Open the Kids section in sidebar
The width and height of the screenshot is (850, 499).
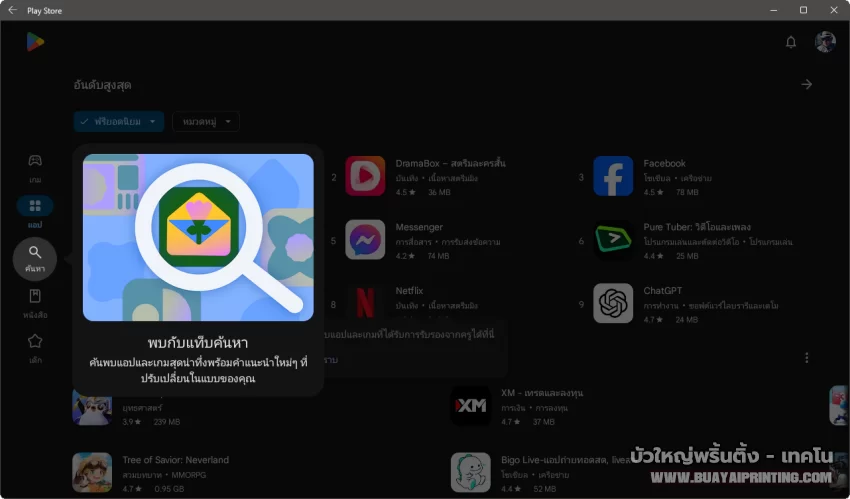[35, 346]
